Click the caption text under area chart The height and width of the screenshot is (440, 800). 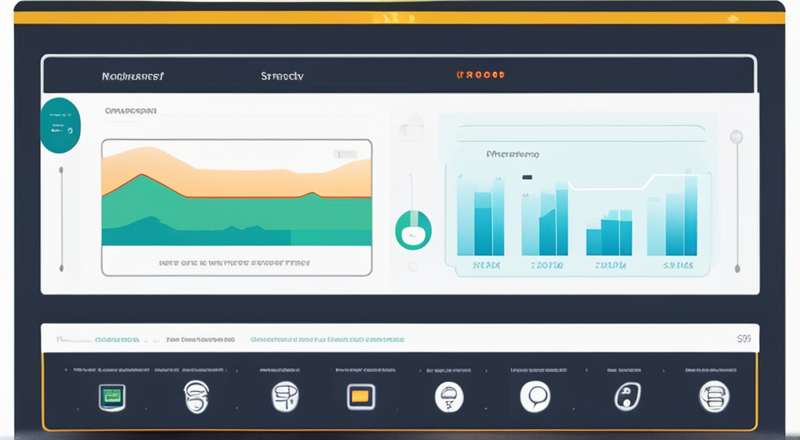(234, 263)
